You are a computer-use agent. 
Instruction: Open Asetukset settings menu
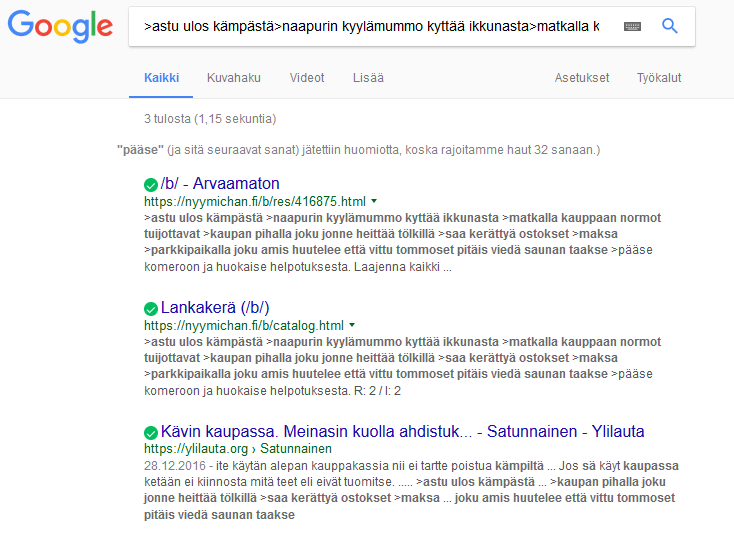(x=581, y=78)
